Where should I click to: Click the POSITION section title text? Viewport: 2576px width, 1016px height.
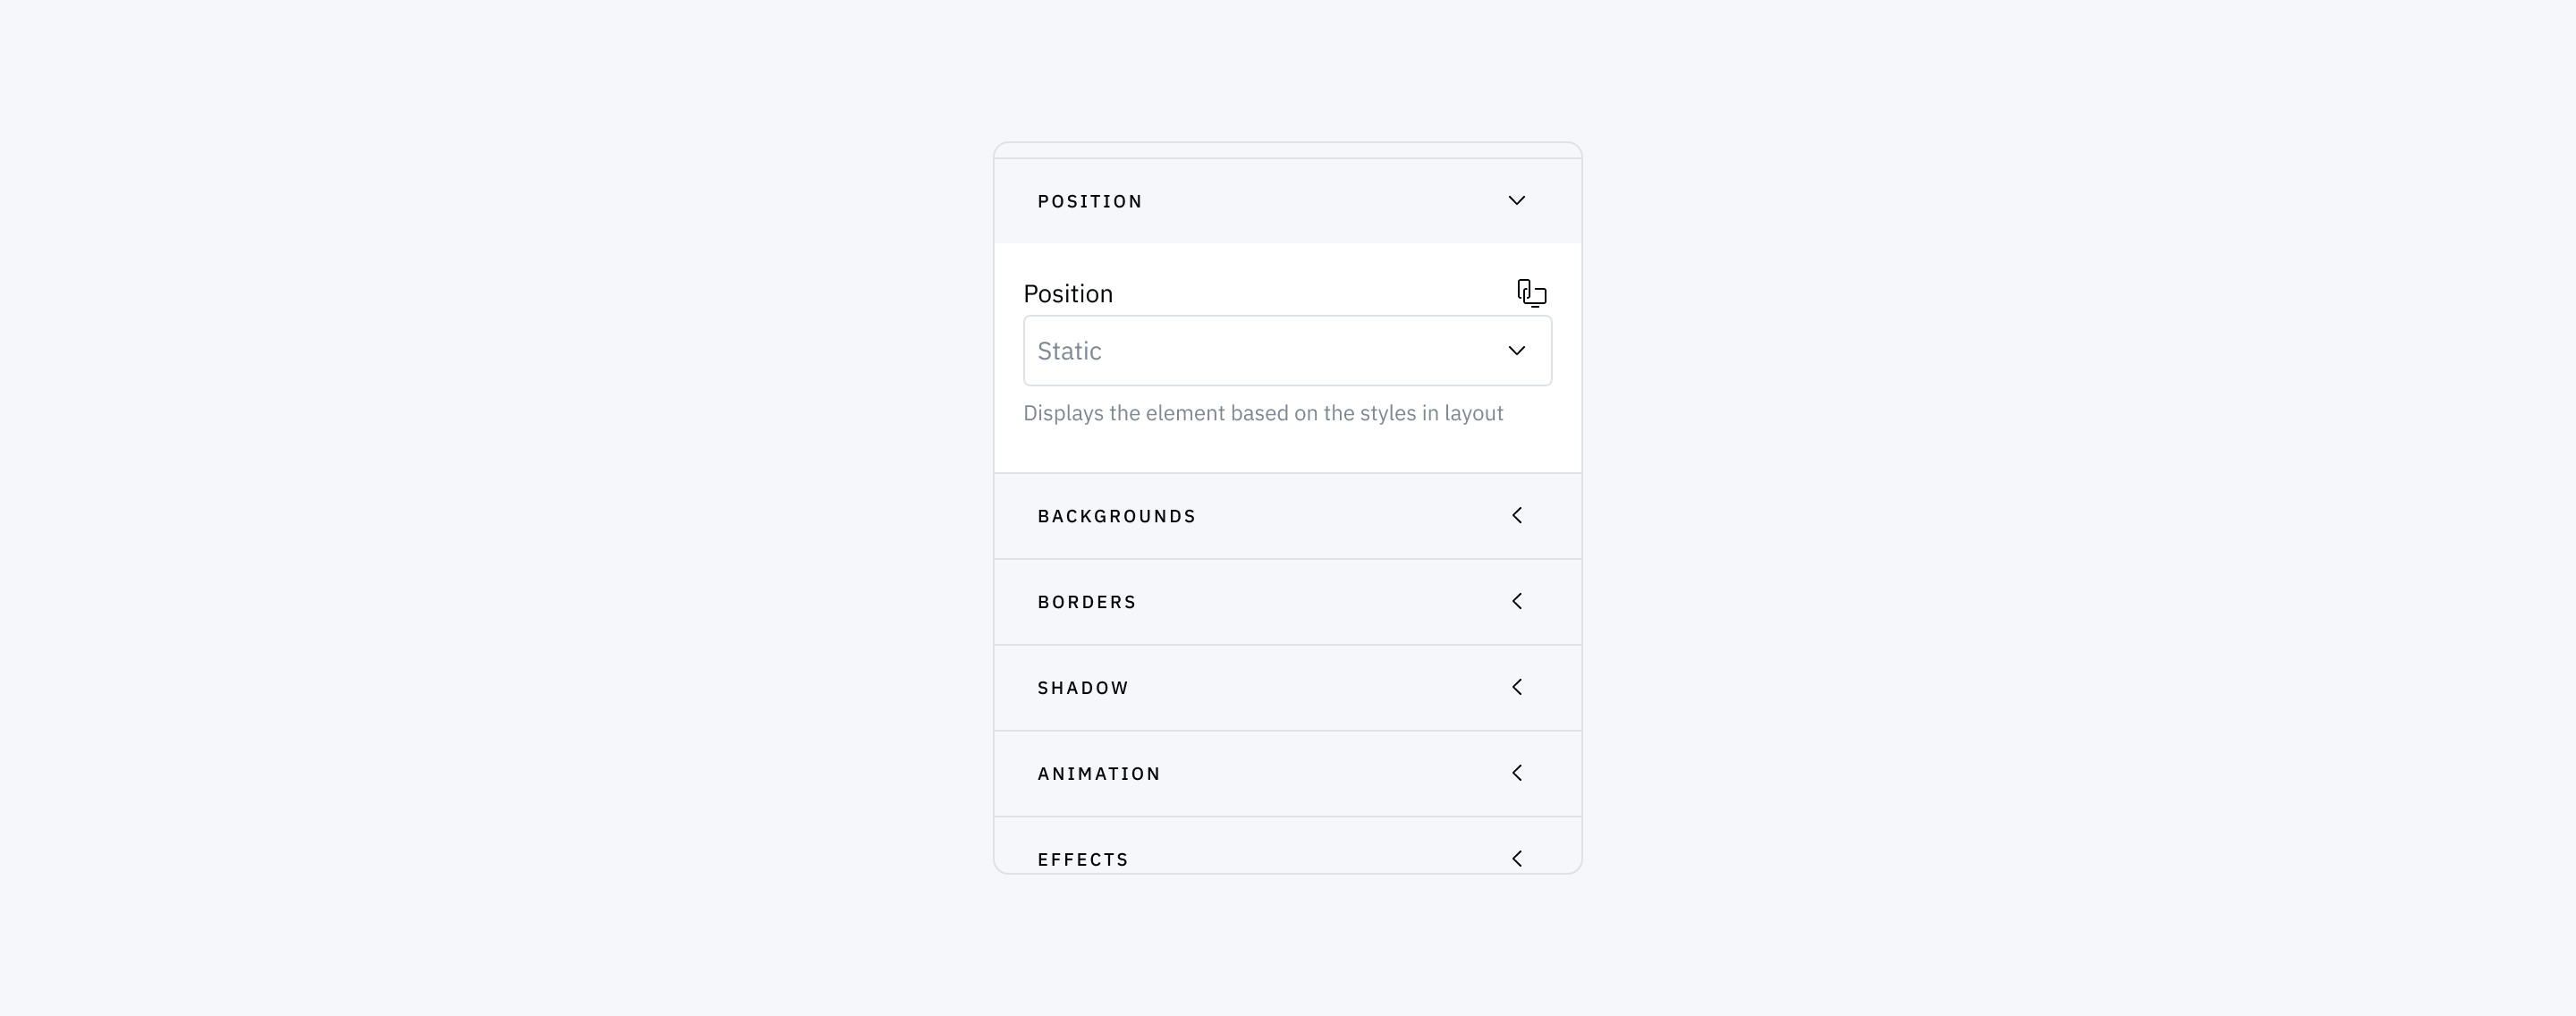pyautogui.click(x=1089, y=202)
